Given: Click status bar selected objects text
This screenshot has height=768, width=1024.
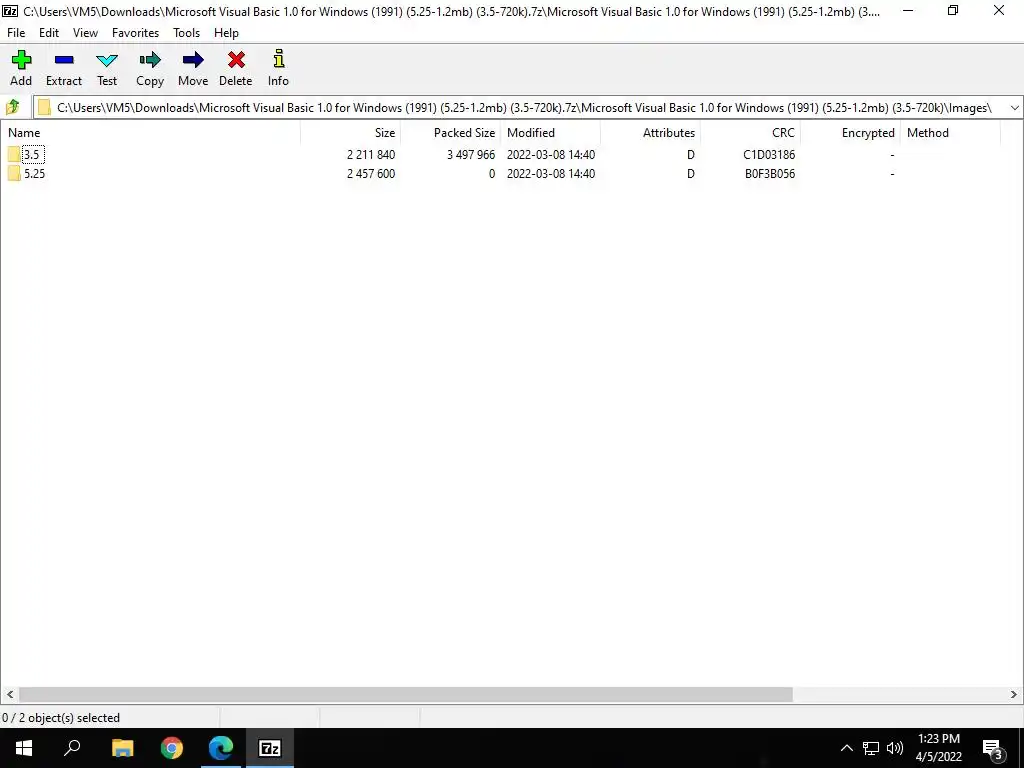Looking at the screenshot, I should coord(61,718).
